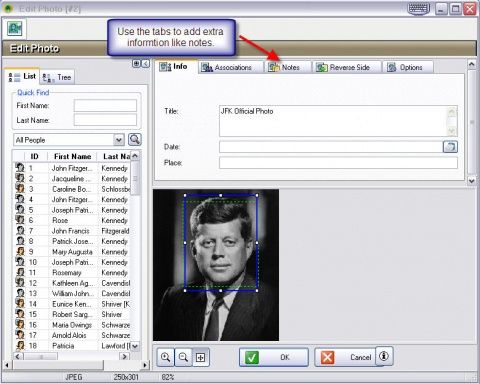
Task: Click info panel scroll down arrow
Action: click(471, 180)
